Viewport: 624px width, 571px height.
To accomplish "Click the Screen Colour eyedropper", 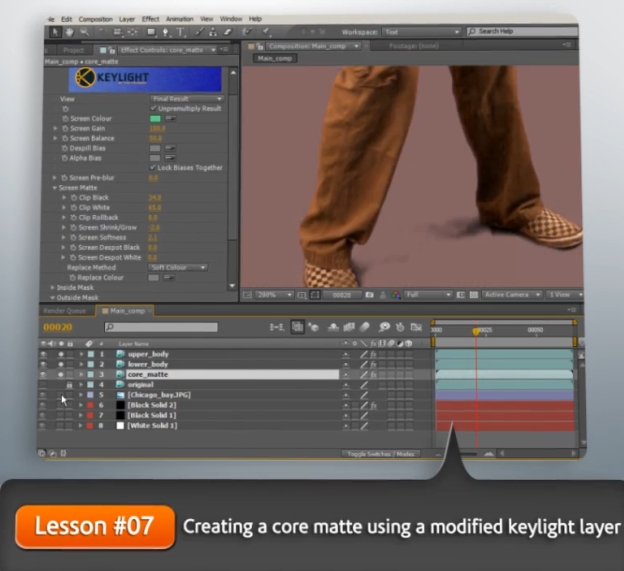I will point(171,119).
